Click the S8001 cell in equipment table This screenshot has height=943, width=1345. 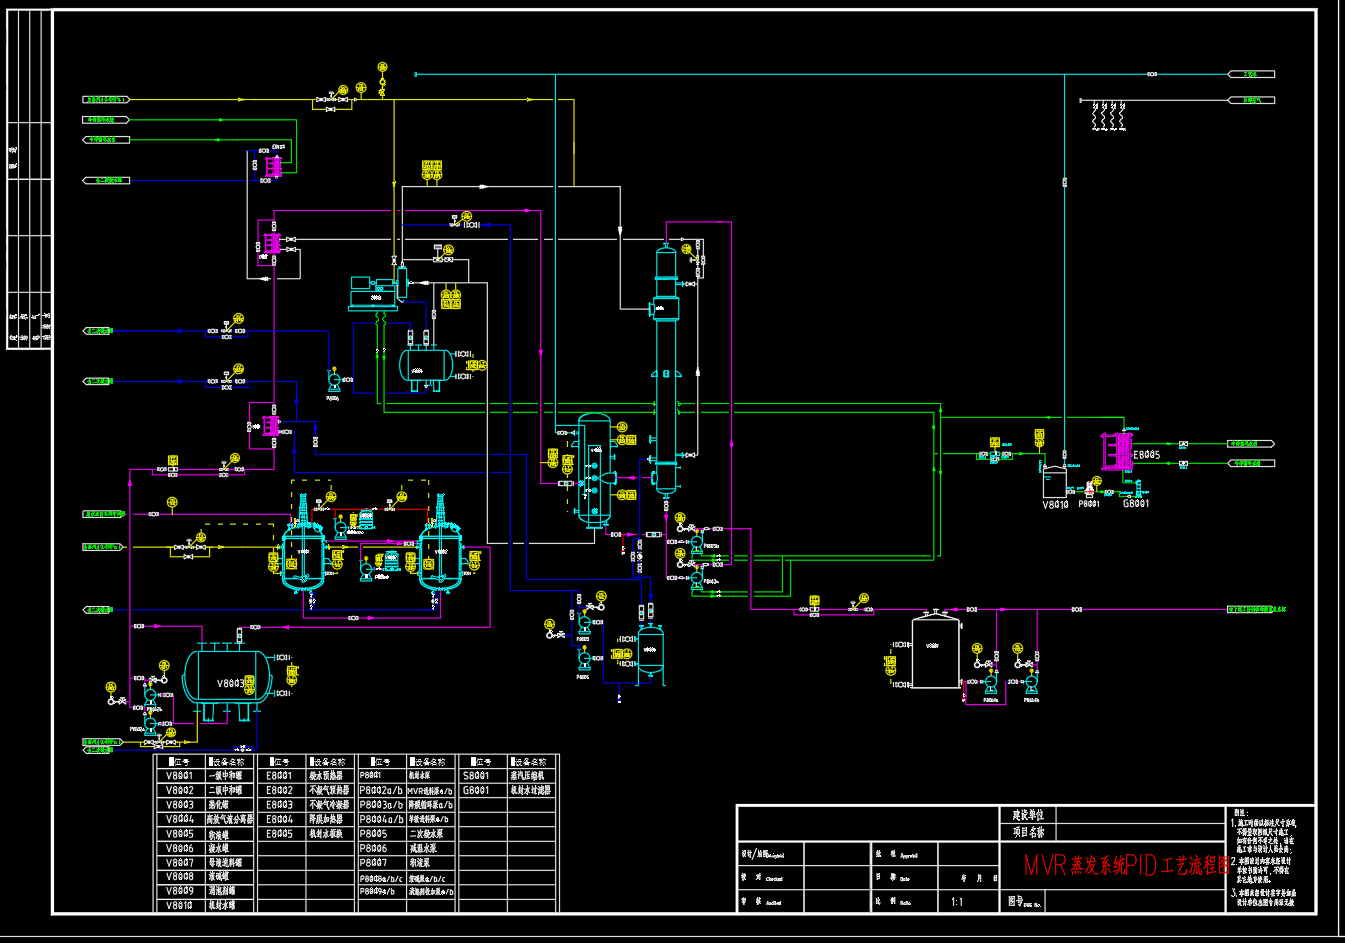477,776
